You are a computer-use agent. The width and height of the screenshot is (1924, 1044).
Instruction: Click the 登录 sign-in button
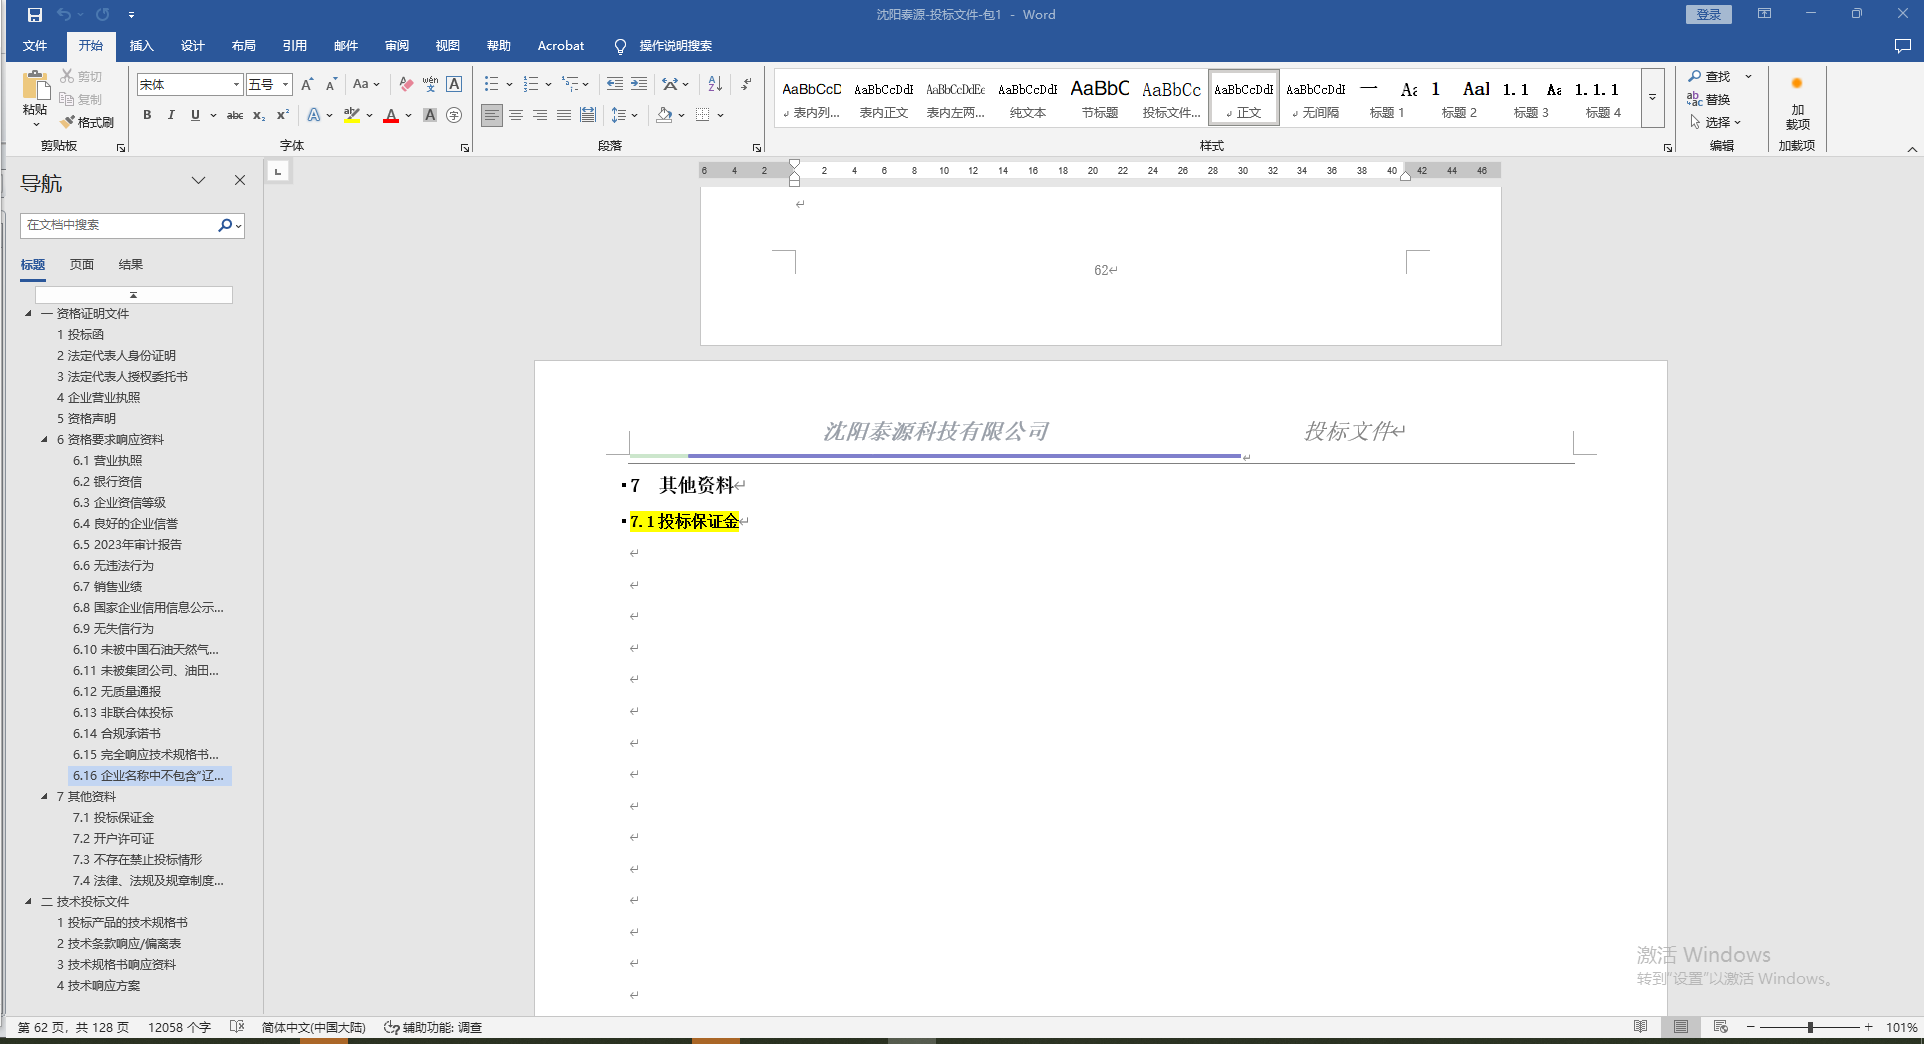1709,14
